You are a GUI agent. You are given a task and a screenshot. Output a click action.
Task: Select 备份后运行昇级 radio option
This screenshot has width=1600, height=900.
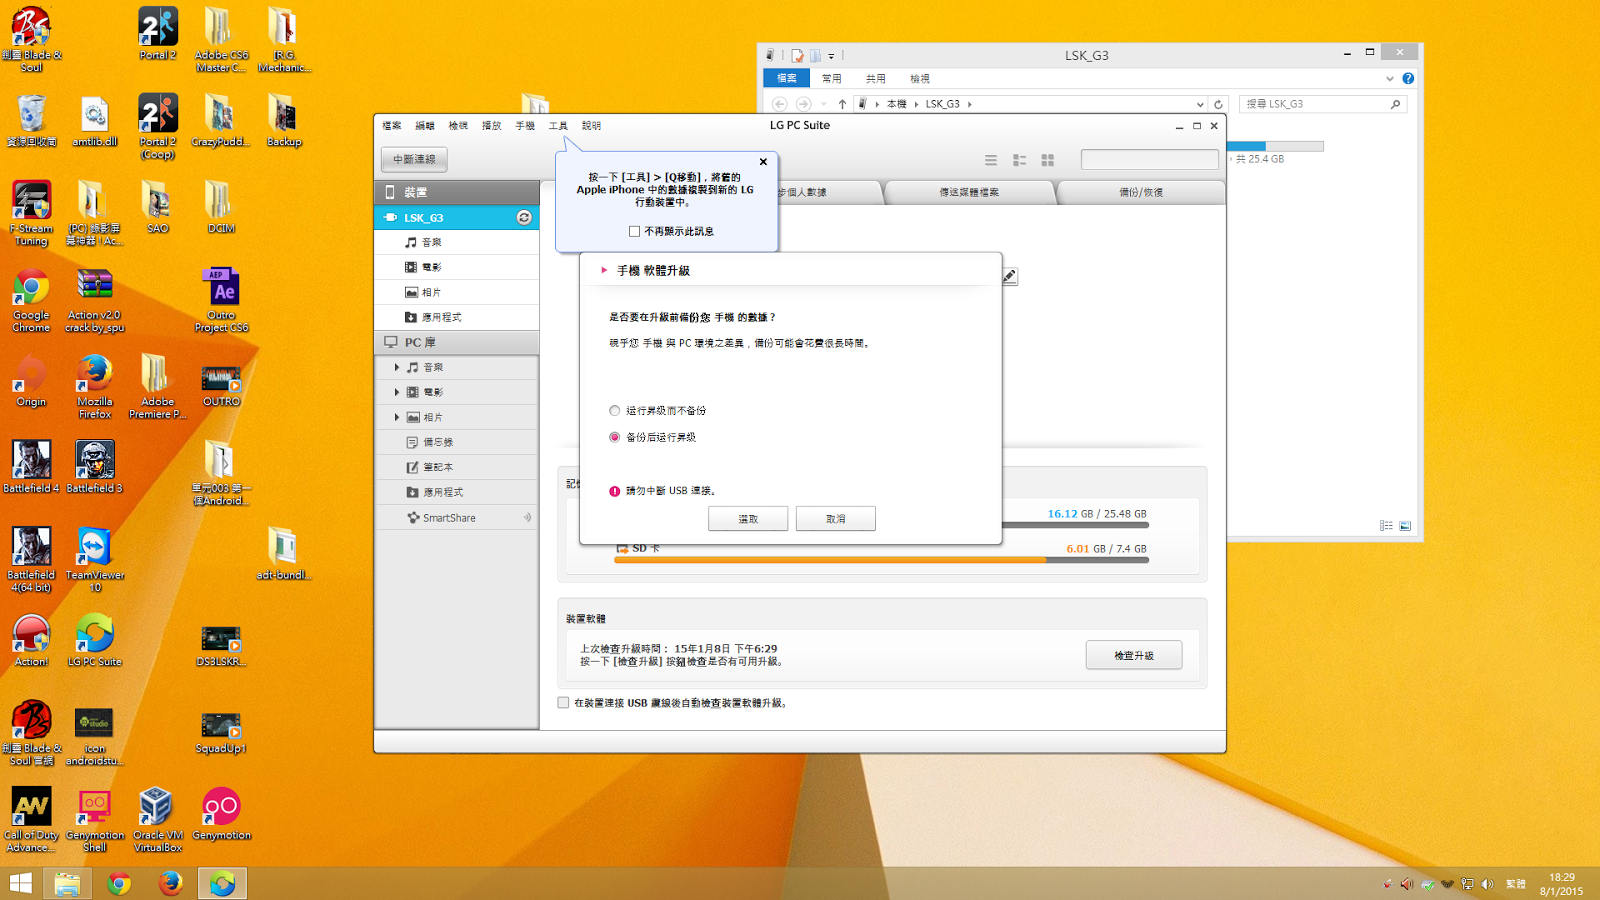click(614, 437)
